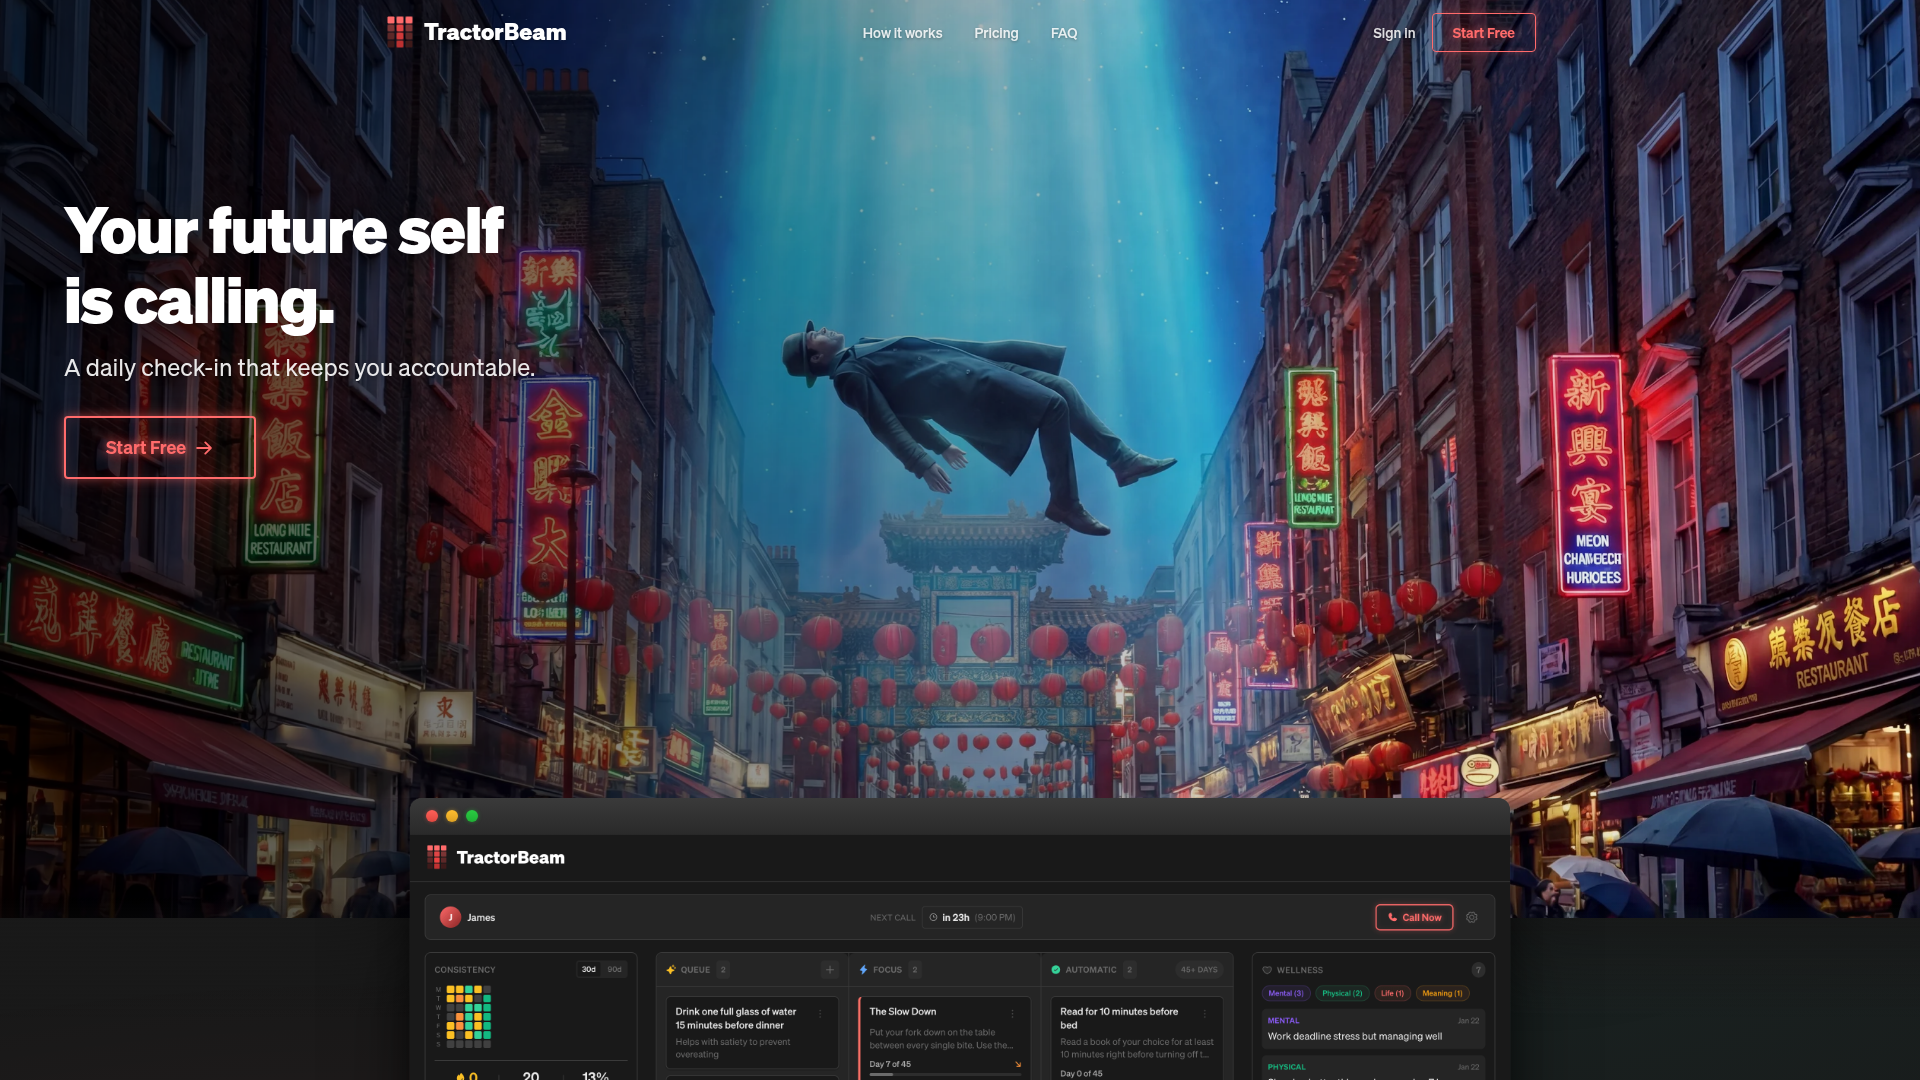Screen dimensions: 1920x1080
Task: Click the Wellness heart icon
Action: point(1267,970)
